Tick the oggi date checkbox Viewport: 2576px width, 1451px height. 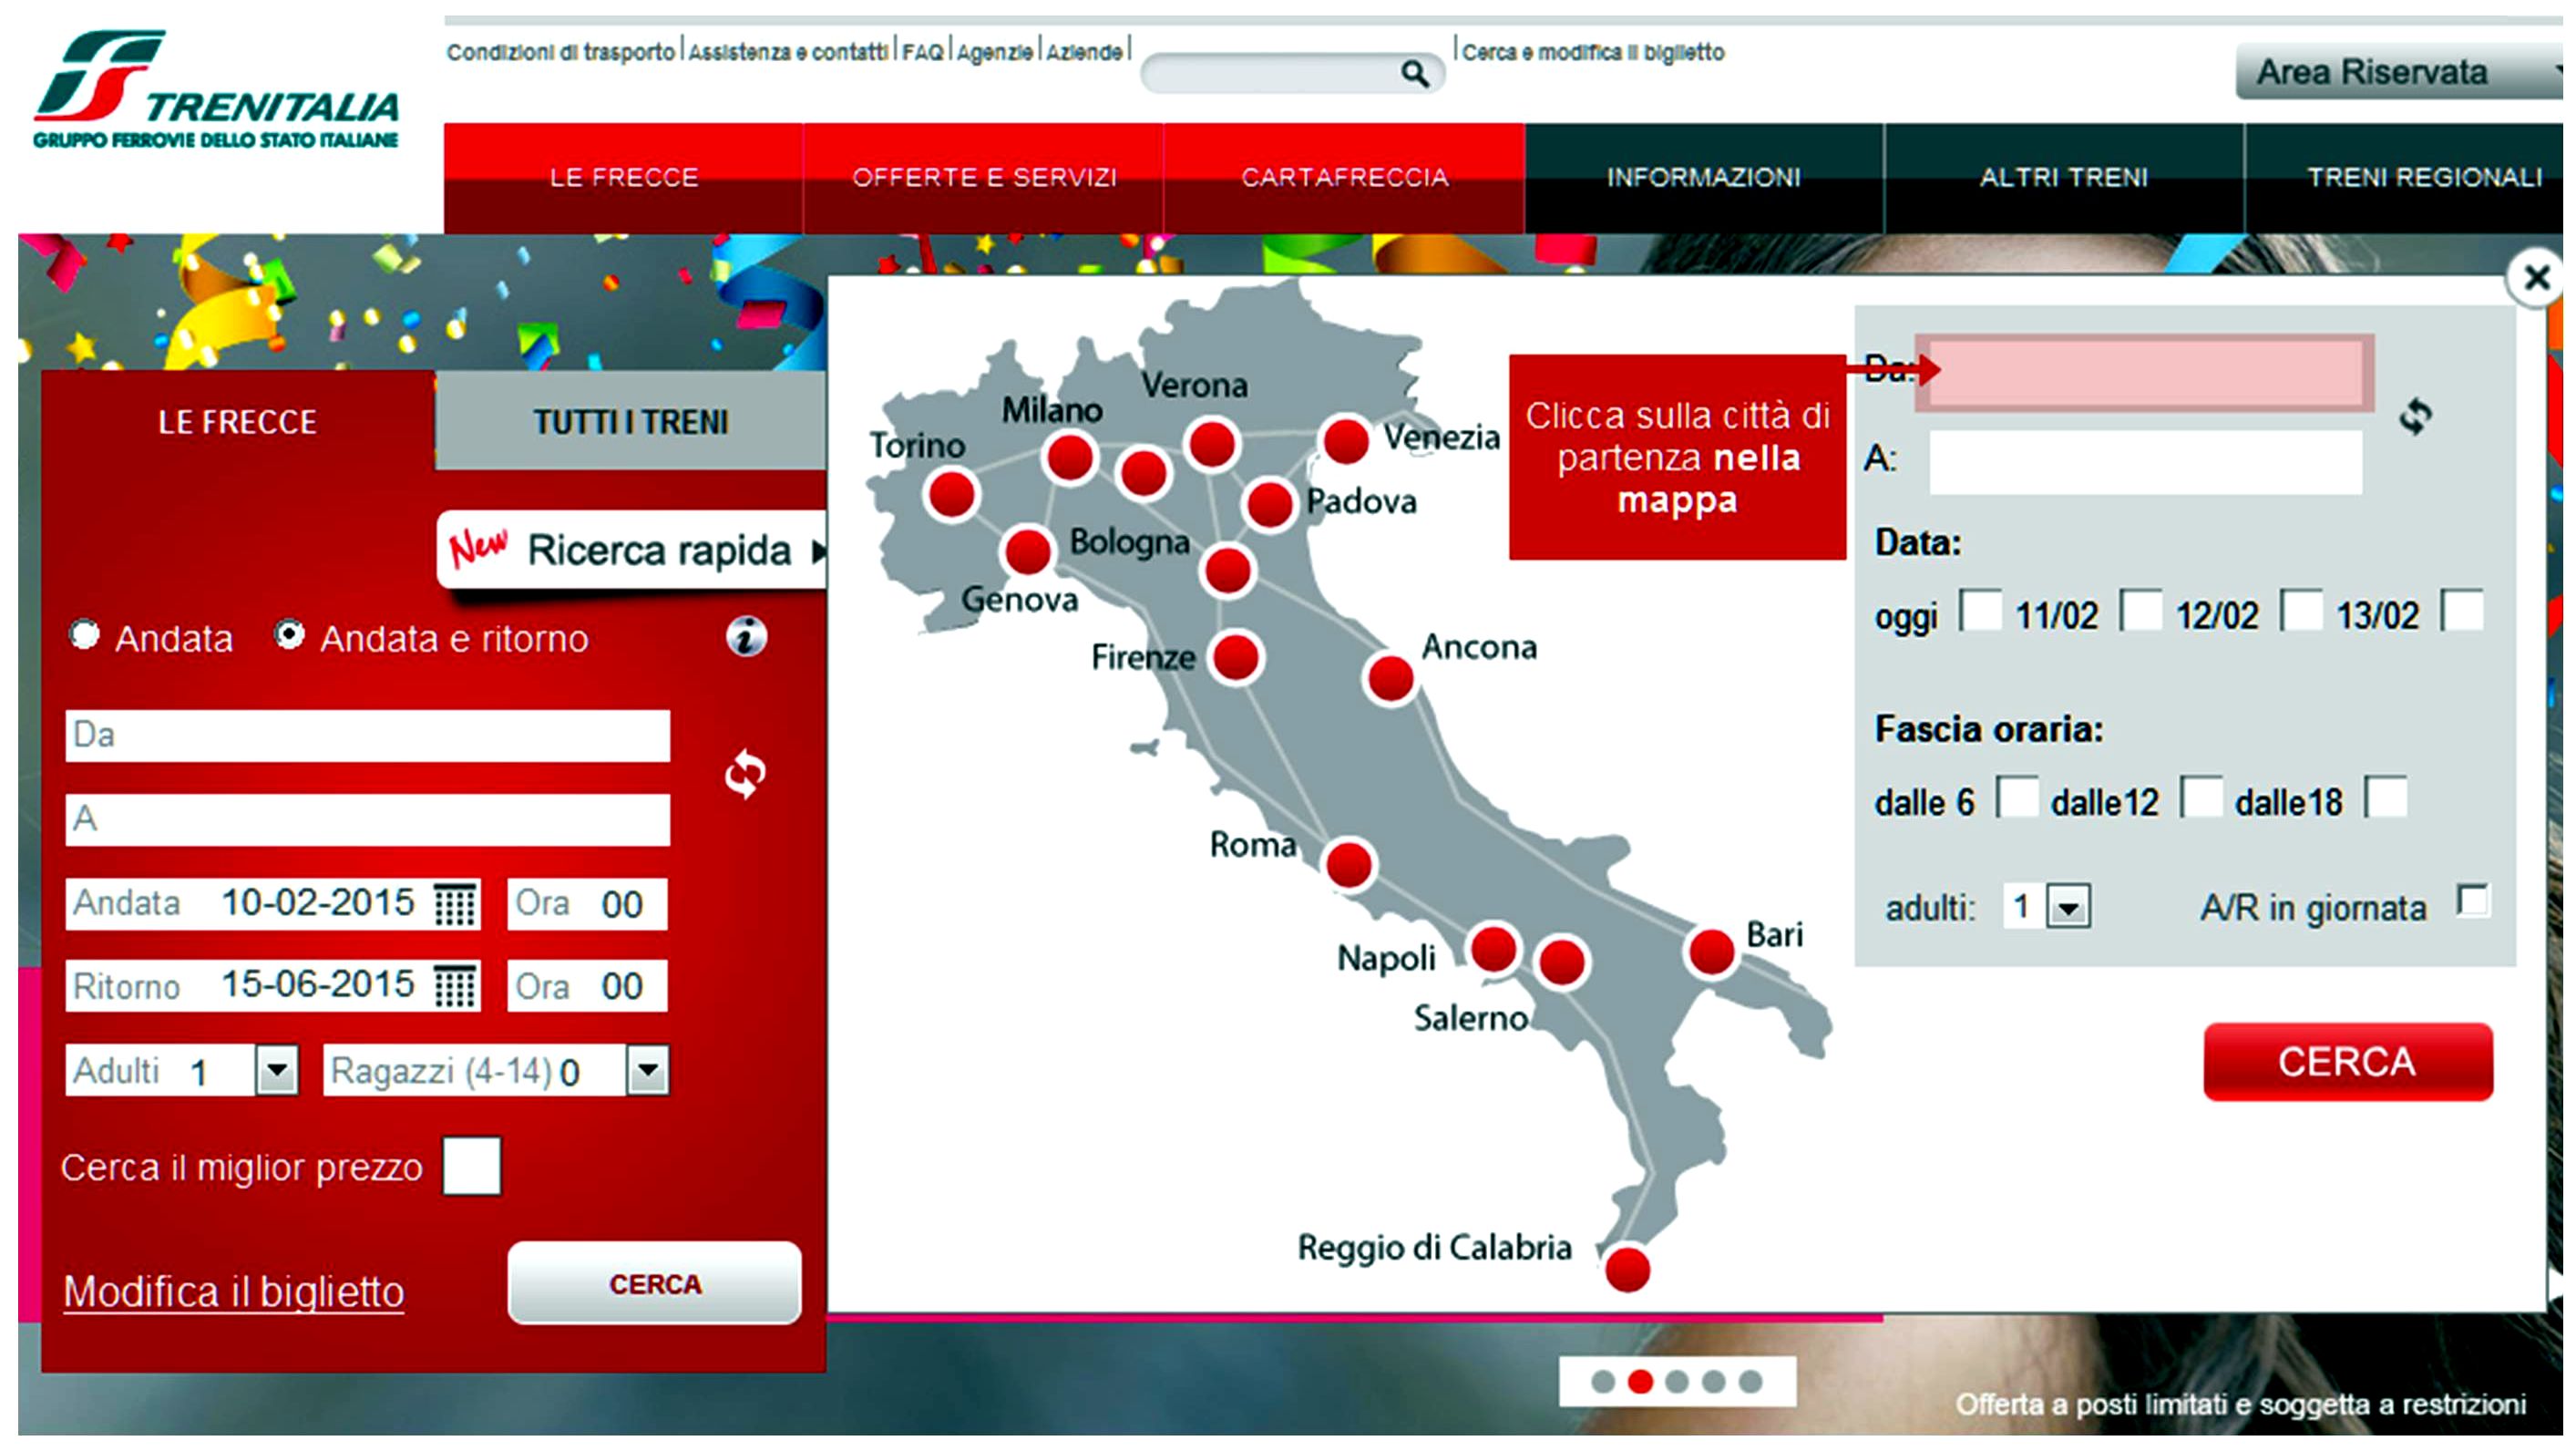(1981, 610)
